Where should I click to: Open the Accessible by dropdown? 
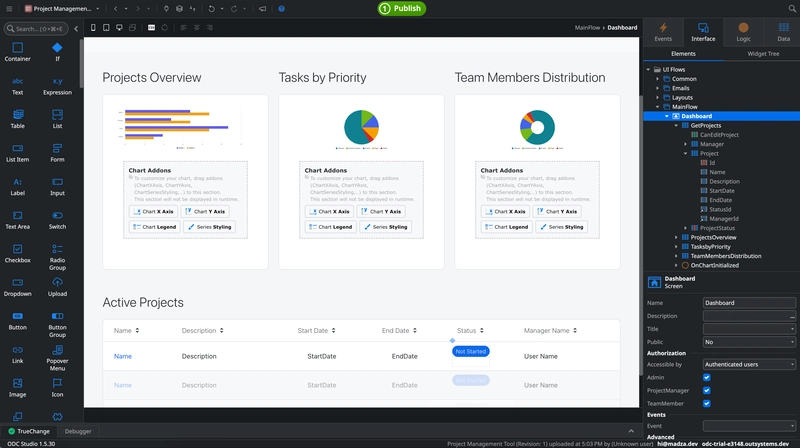click(x=749, y=364)
